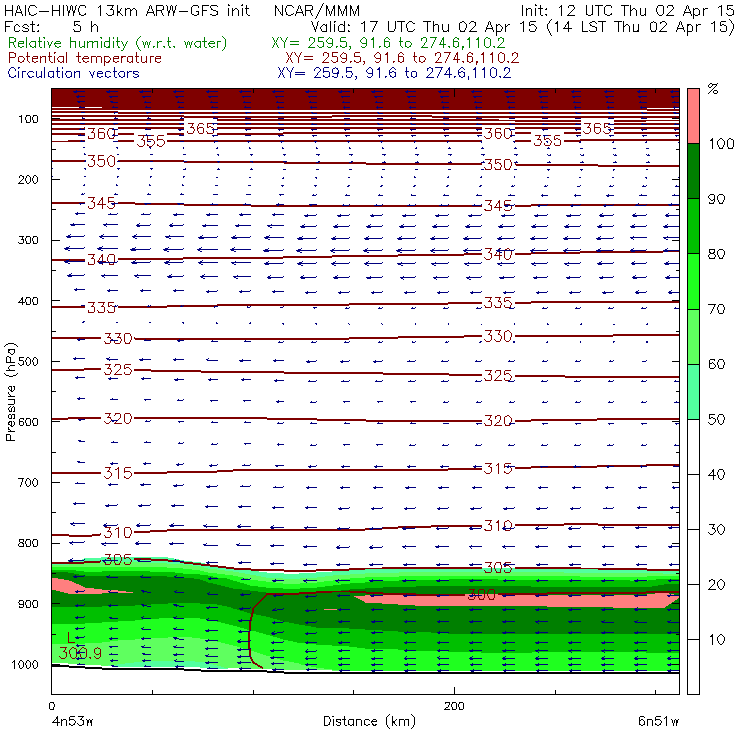740x740 pixels.
Task: Click the right-side "365" contour label
Action: click(x=597, y=128)
